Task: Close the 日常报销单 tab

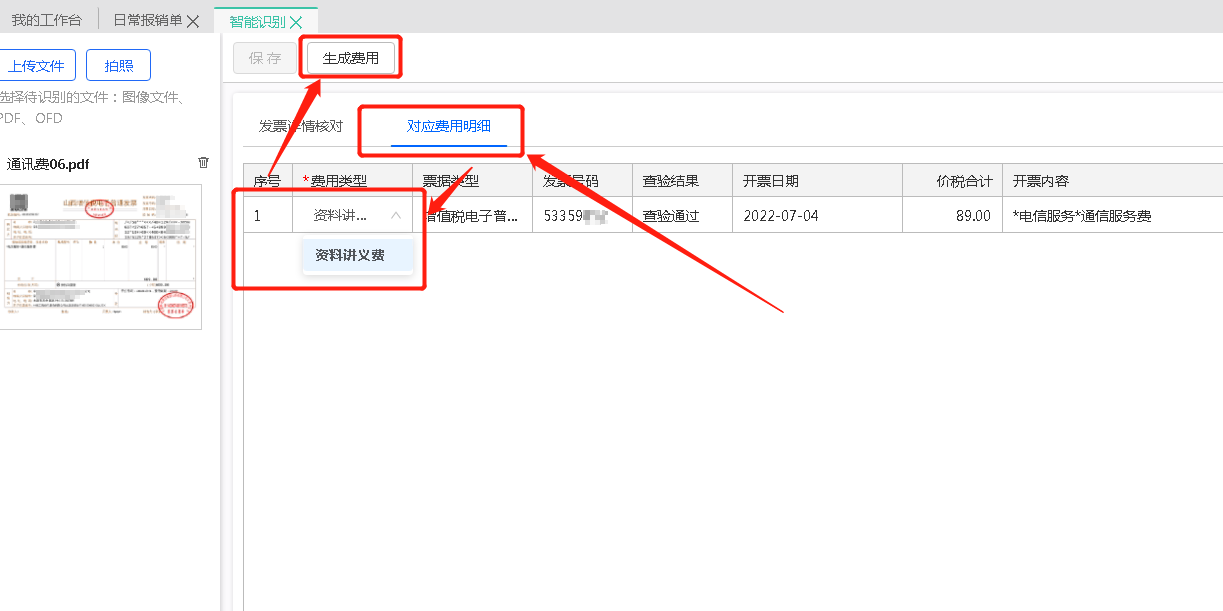Action: pos(193,21)
